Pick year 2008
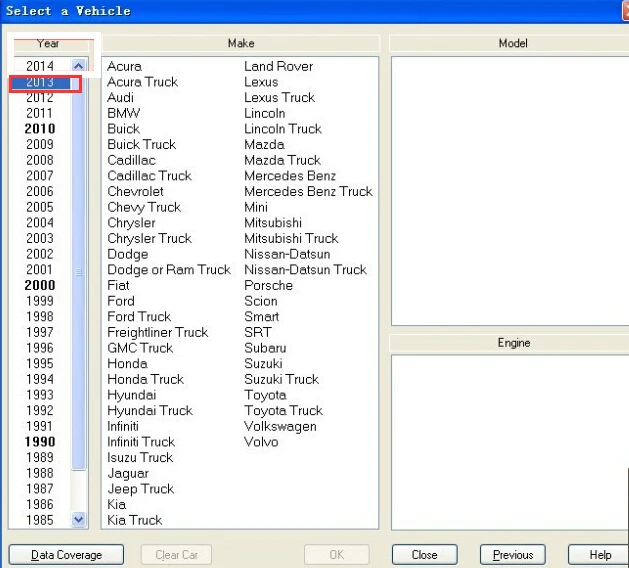This screenshot has width=629, height=568. [40, 160]
